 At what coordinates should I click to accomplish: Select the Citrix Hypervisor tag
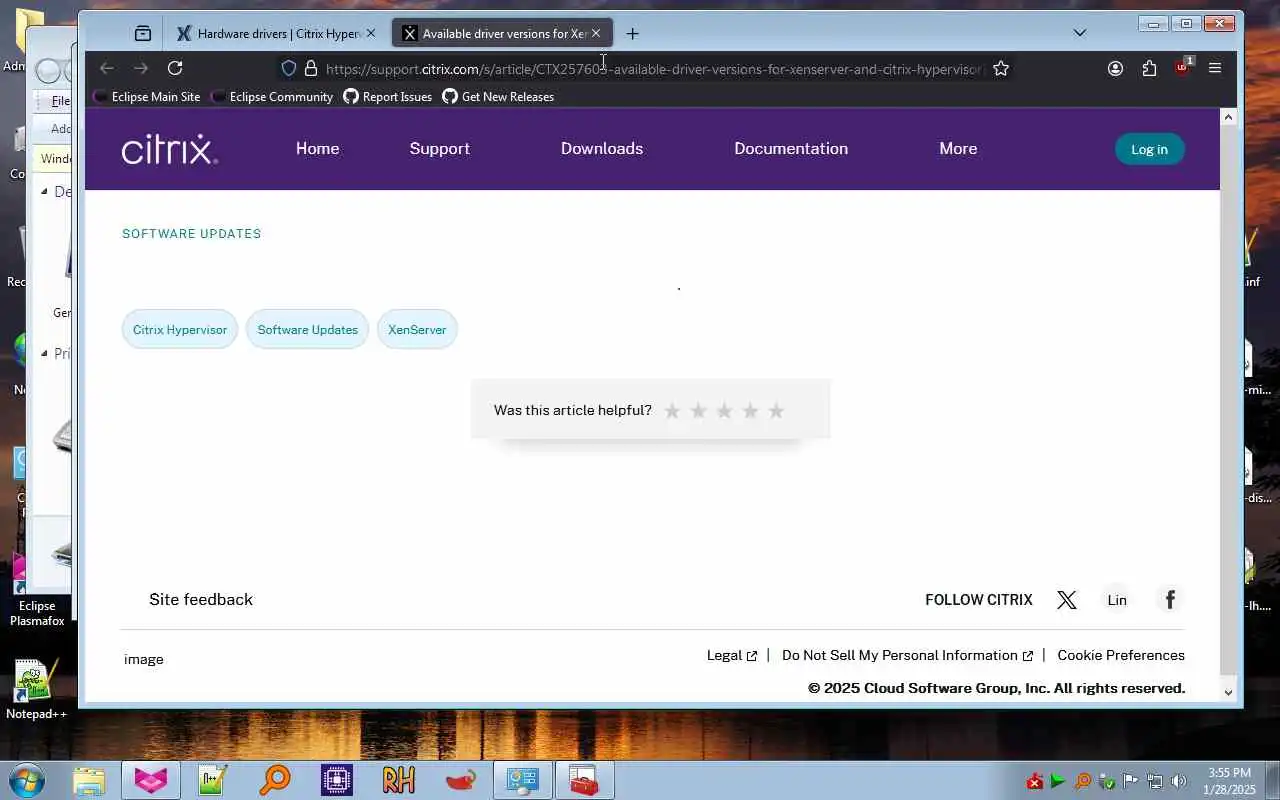point(180,329)
